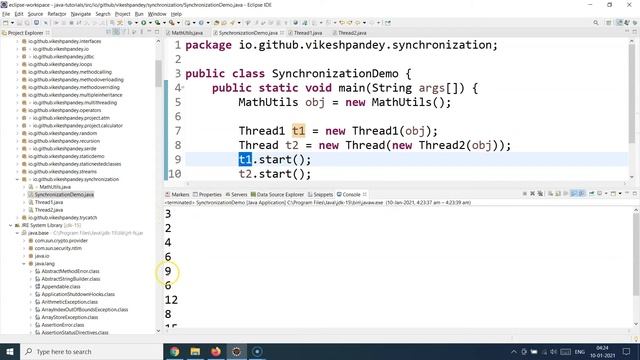Viewport: 640px width, 360px height.
Task: Click the taskbar search box
Action: pos(91,351)
